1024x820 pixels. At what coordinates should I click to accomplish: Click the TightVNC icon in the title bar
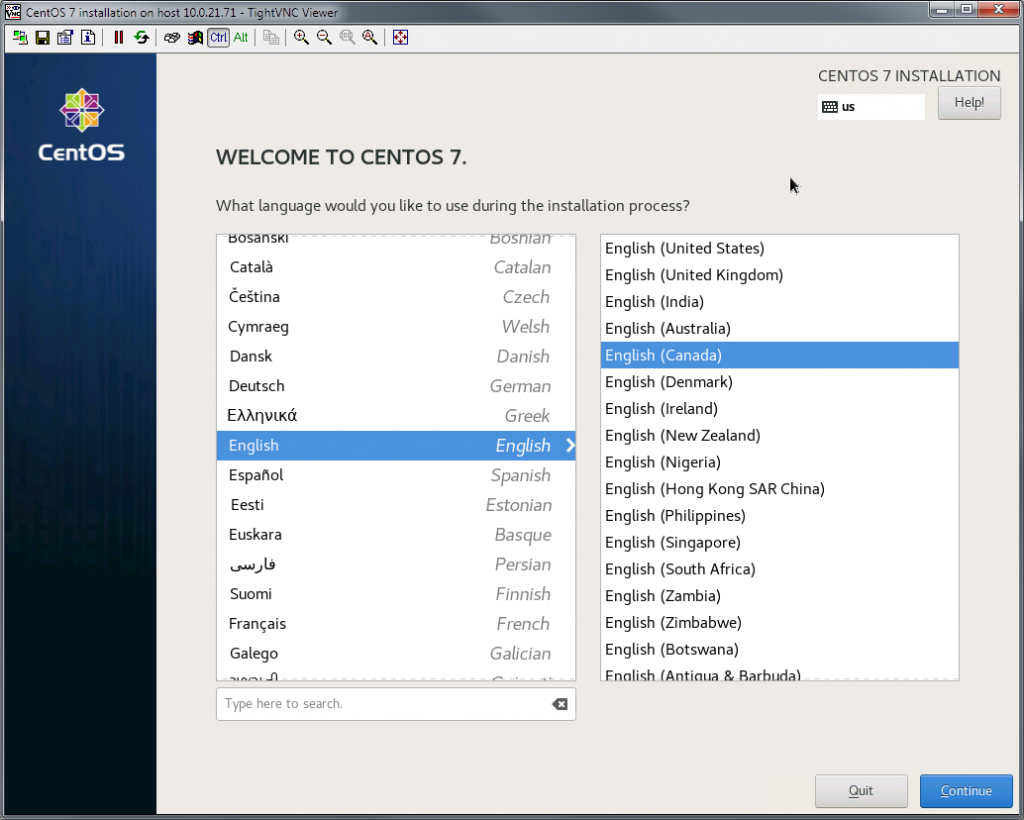click(13, 11)
